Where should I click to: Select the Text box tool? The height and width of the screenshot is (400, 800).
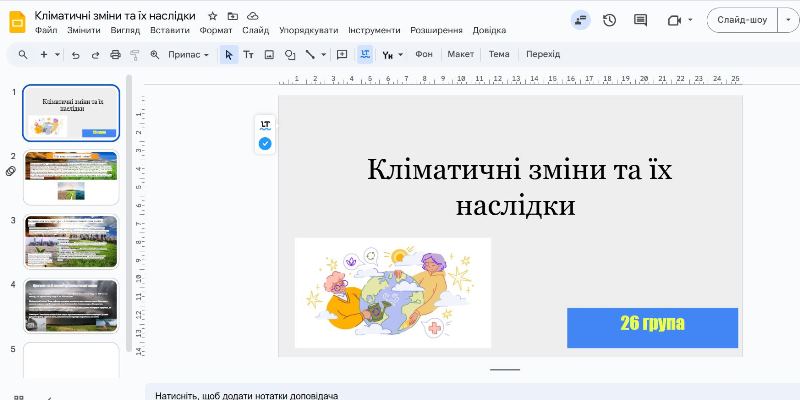pyautogui.click(x=249, y=54)
